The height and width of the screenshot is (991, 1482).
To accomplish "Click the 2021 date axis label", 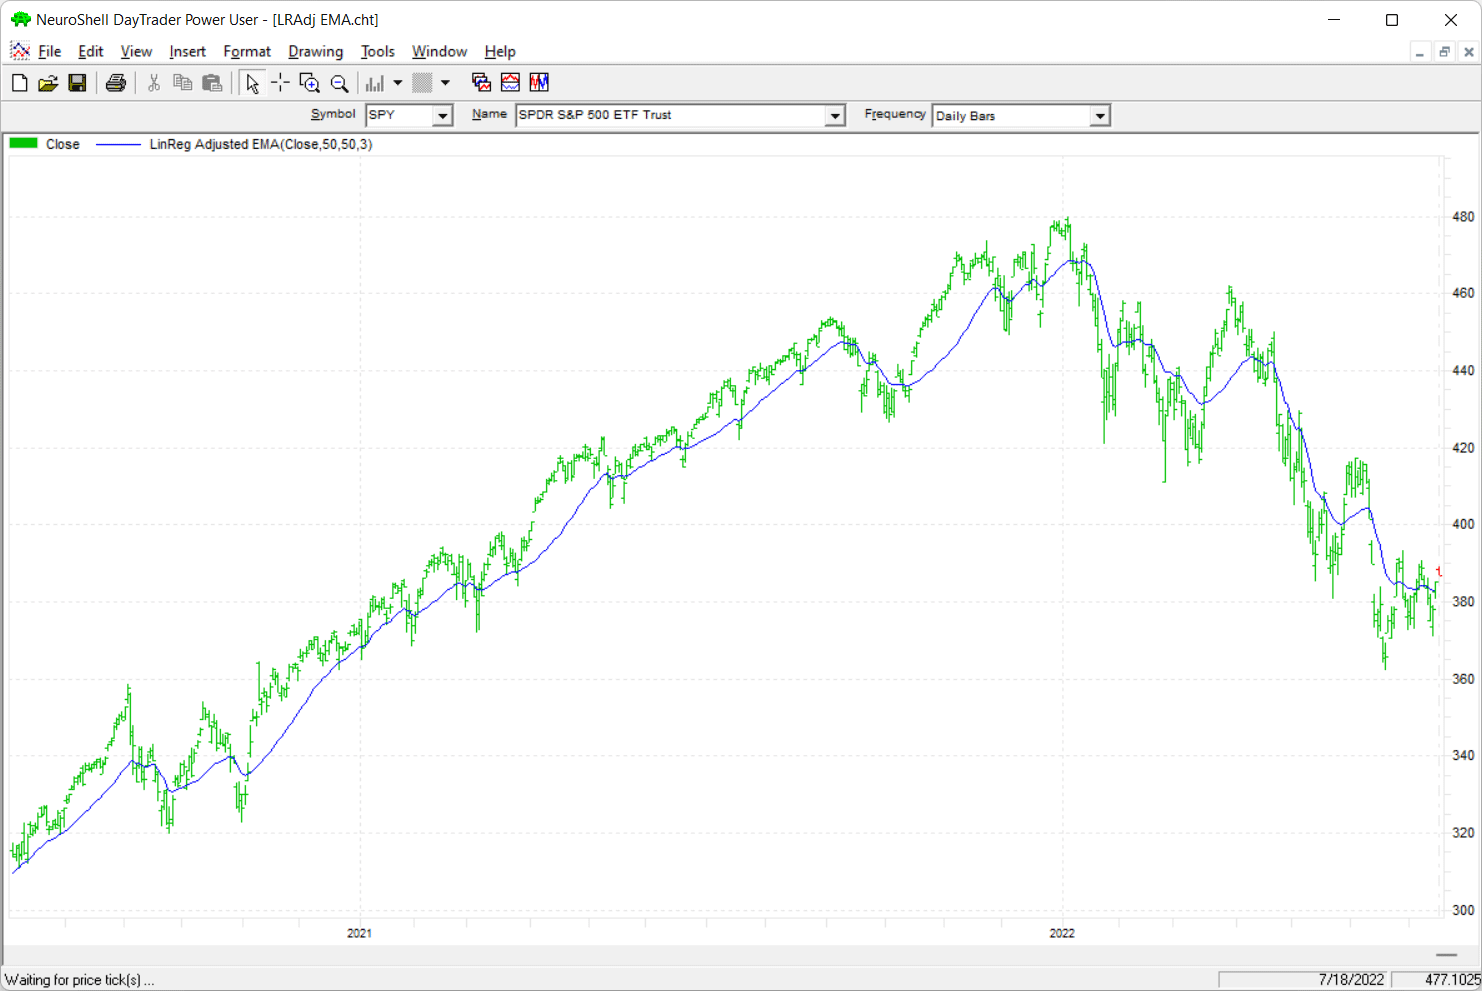I will point(359,933).
